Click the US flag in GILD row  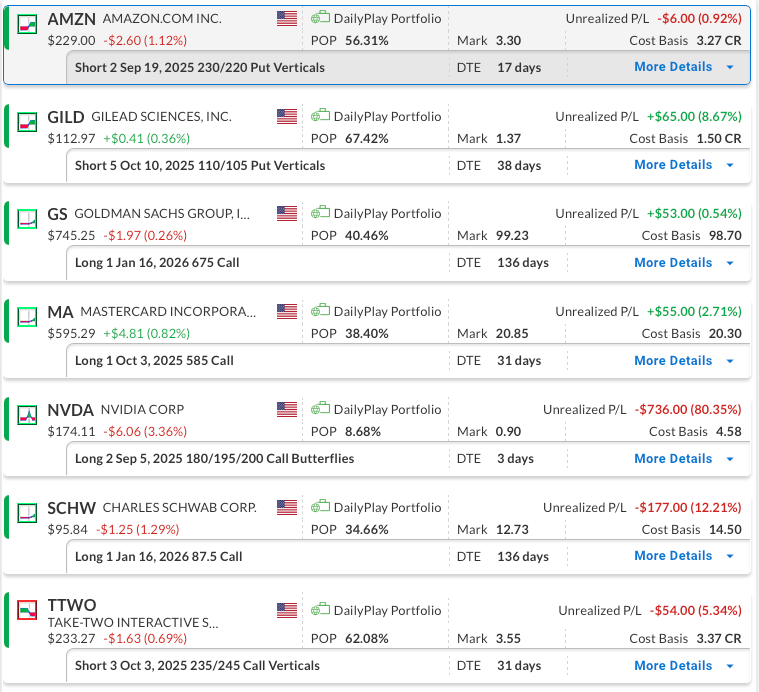[287, 117]
